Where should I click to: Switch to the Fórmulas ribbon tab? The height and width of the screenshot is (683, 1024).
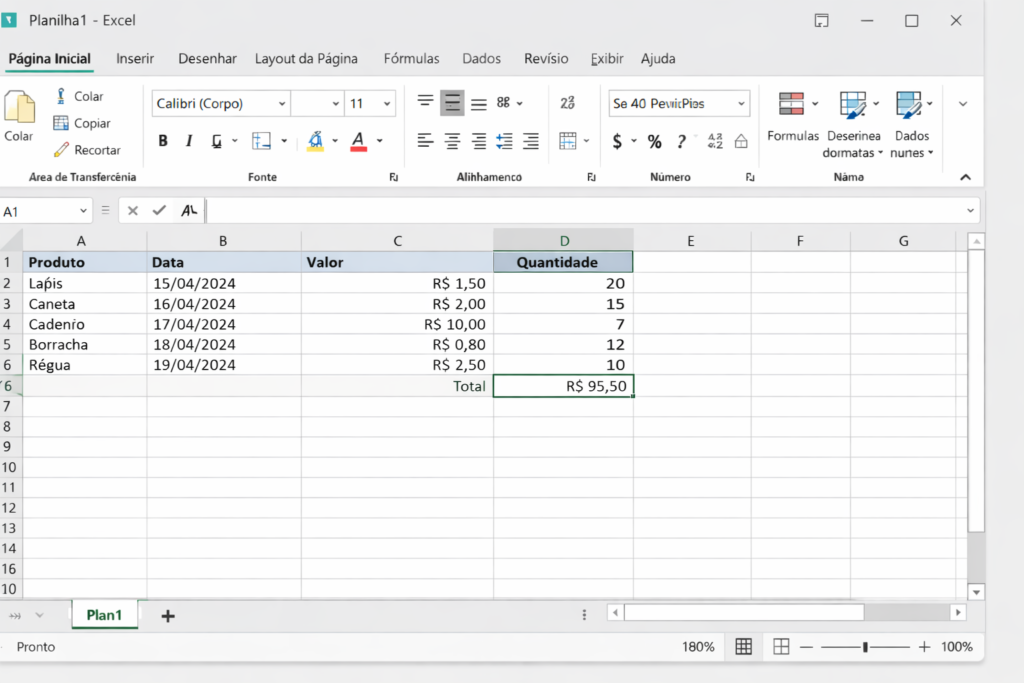tap(412, 59)
